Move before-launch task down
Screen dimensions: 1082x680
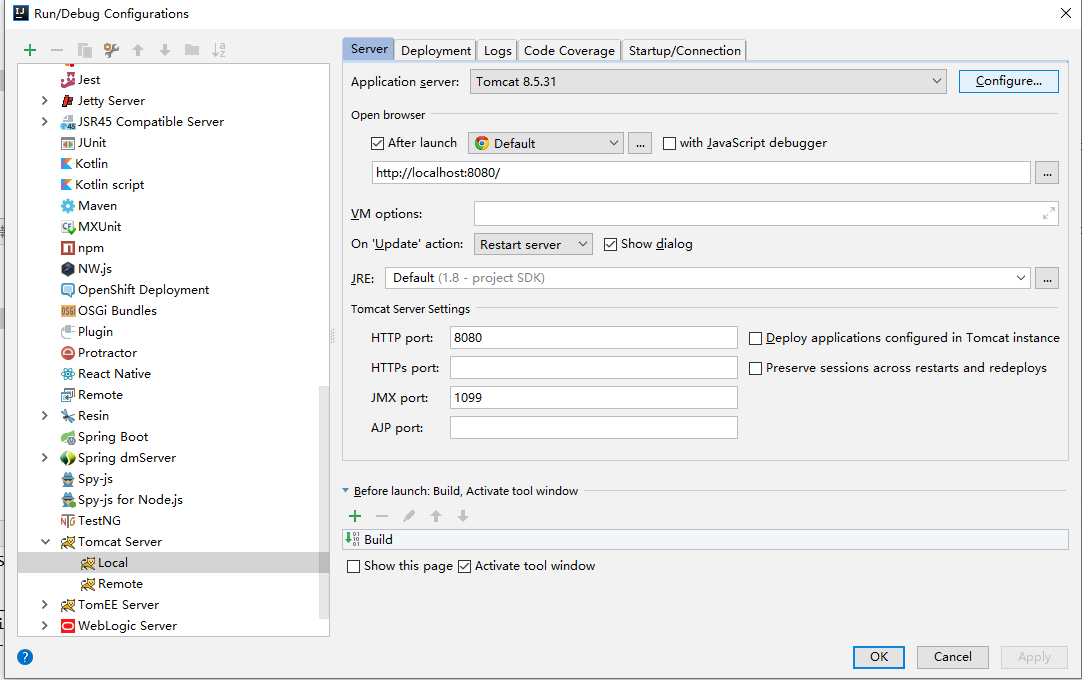tap(463, 516)
